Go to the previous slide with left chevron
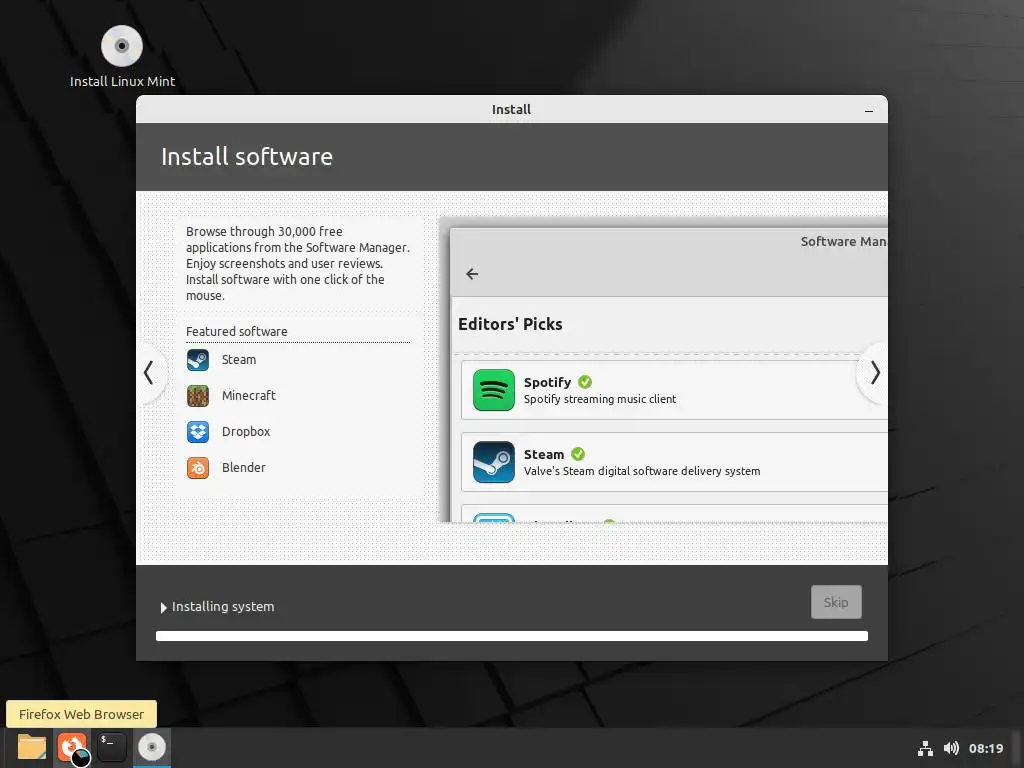The width and height of the screenshot is (1024, 768). [149, 373]
